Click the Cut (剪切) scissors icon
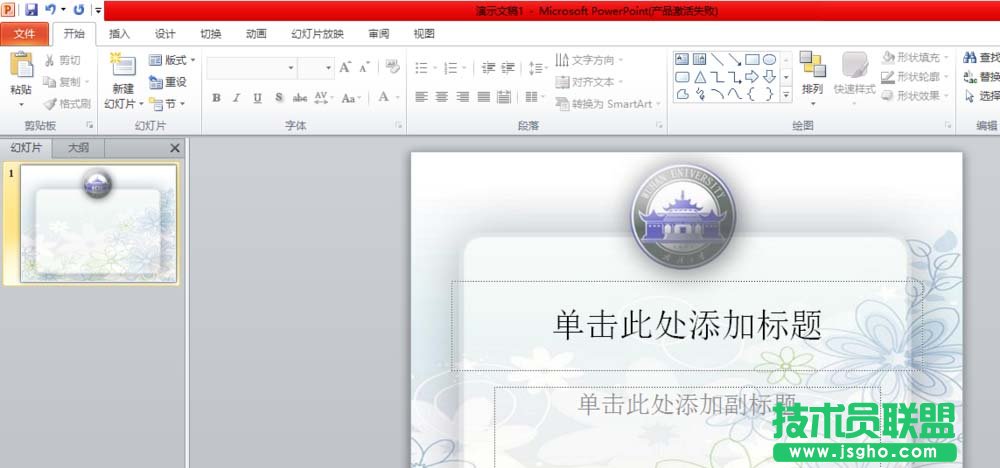 50,61
